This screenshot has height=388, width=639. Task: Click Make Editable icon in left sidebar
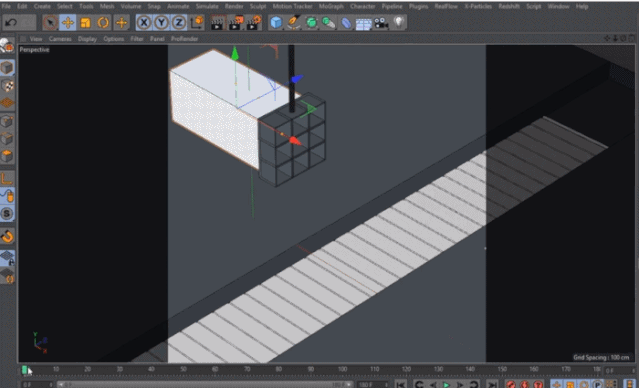tap(7, 46)
